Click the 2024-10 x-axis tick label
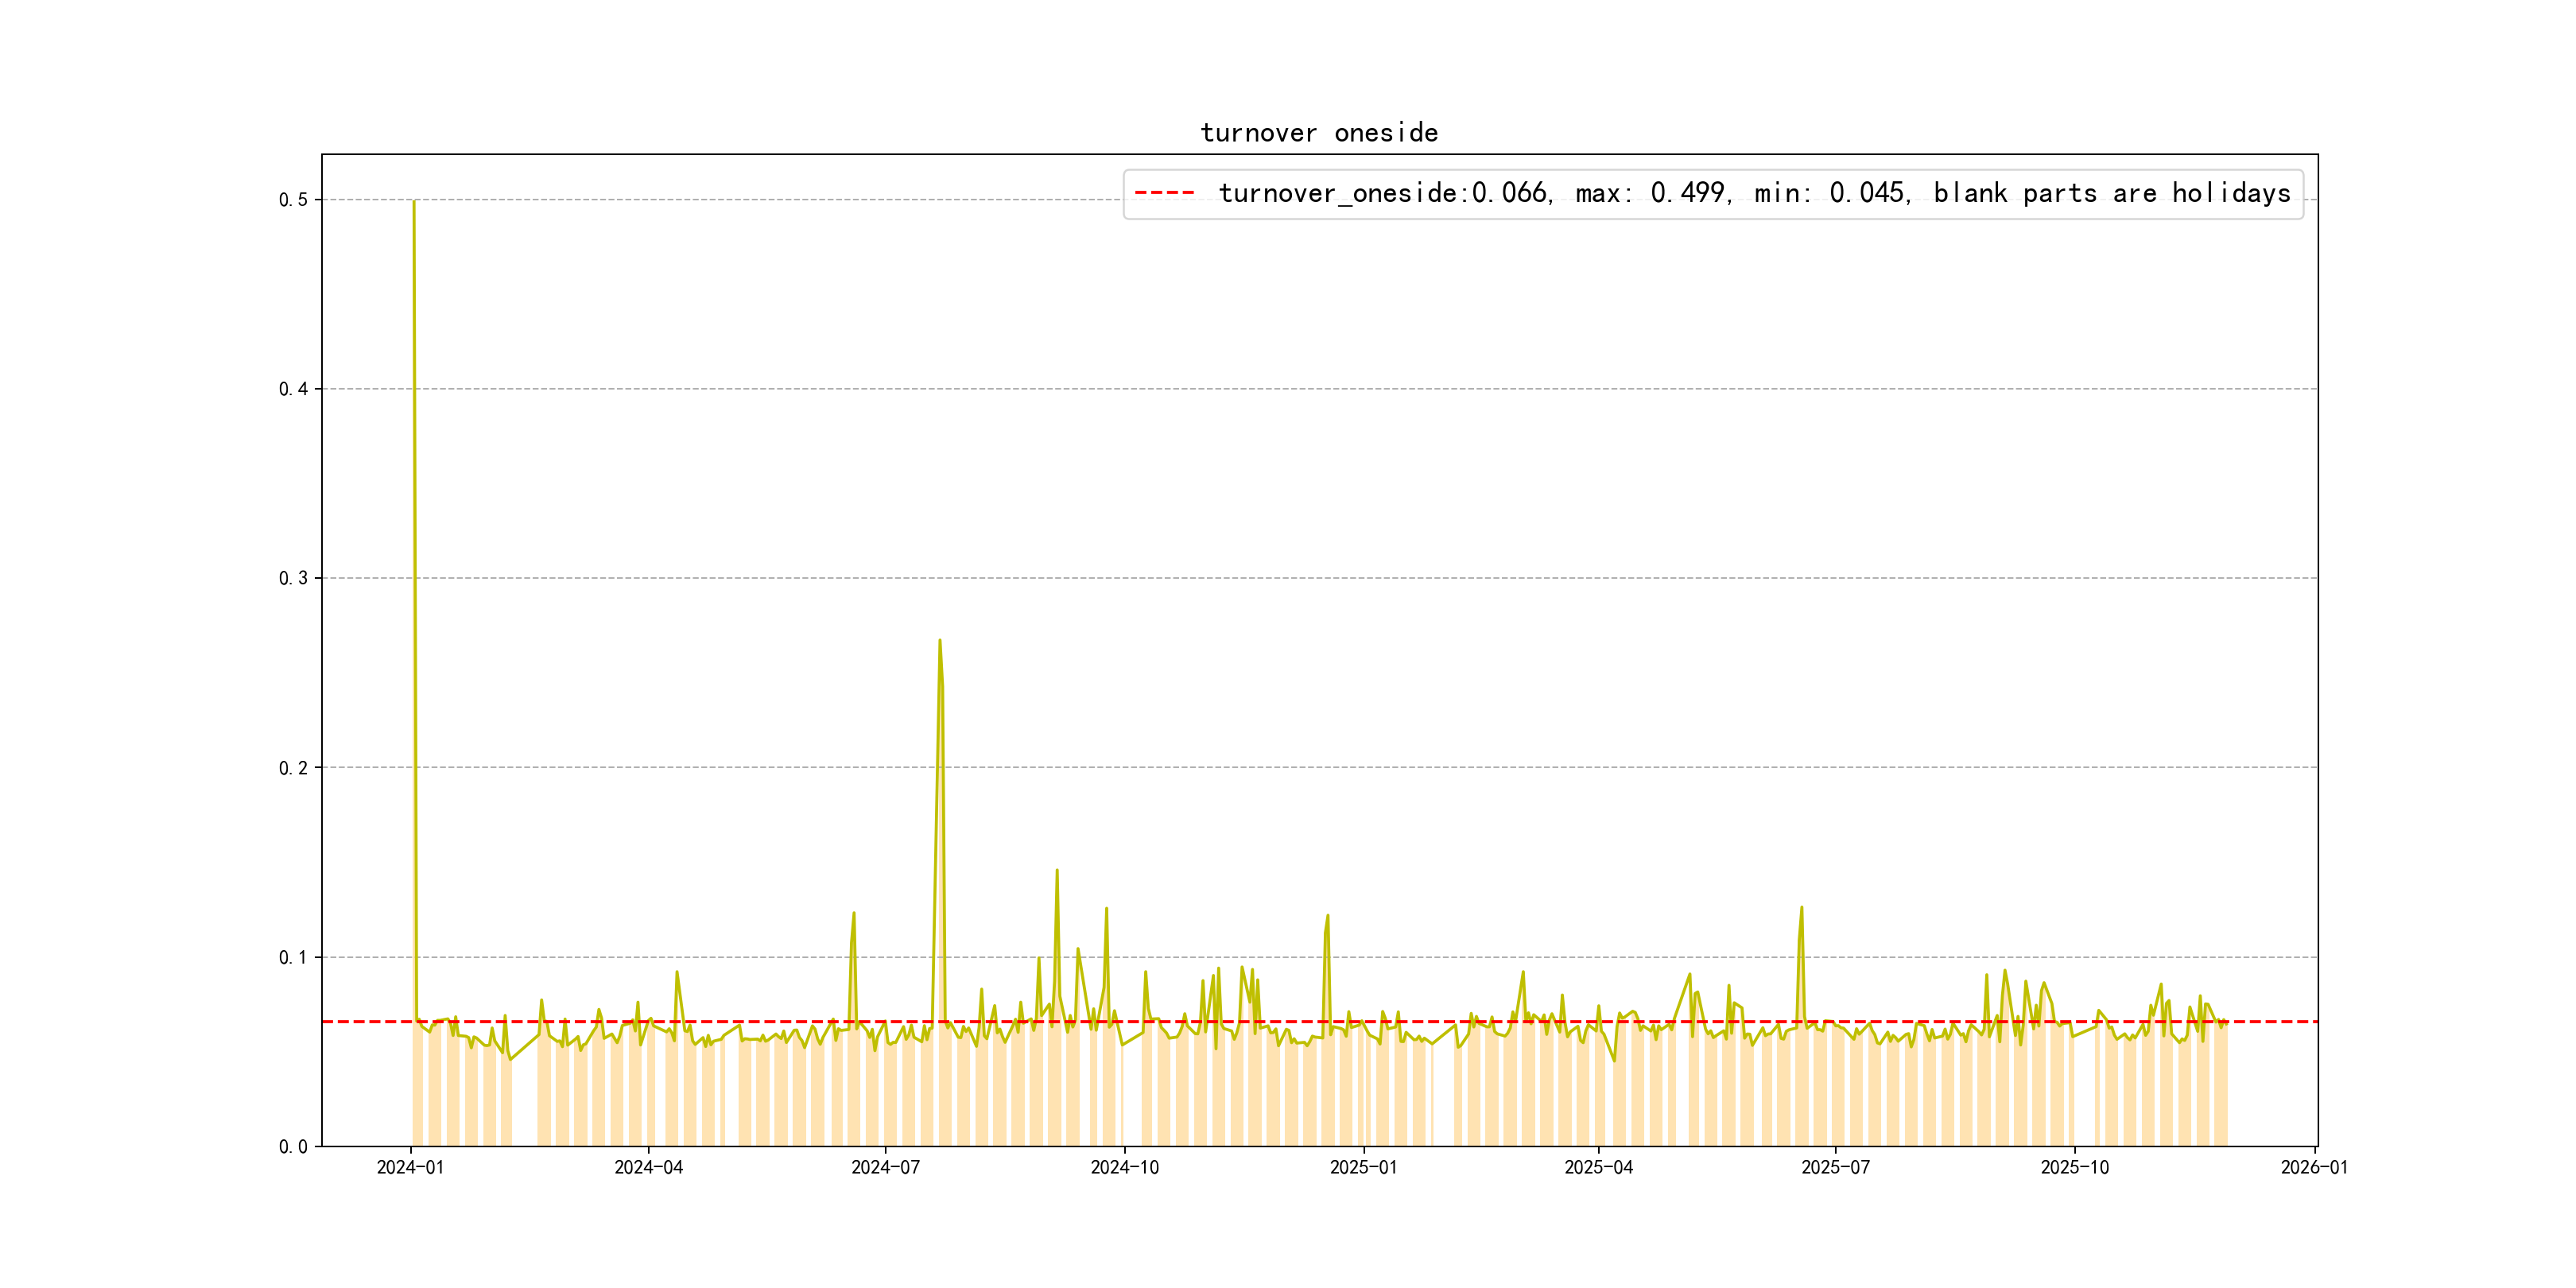 tap(1124, 1168)
